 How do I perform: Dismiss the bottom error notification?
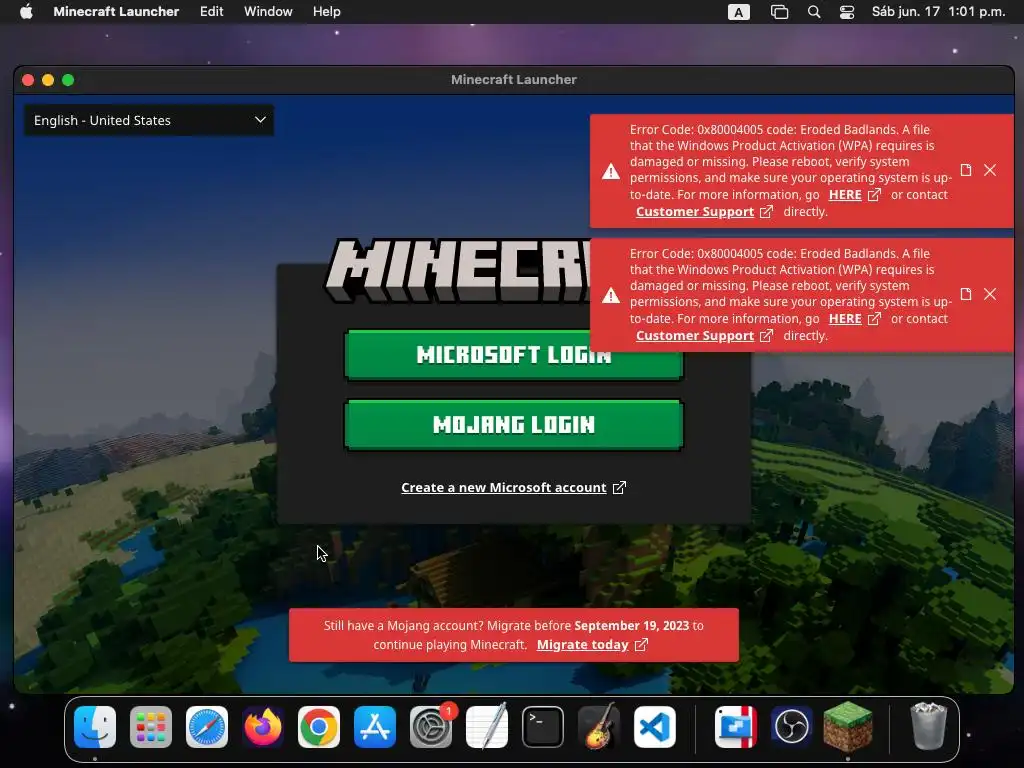990,295
